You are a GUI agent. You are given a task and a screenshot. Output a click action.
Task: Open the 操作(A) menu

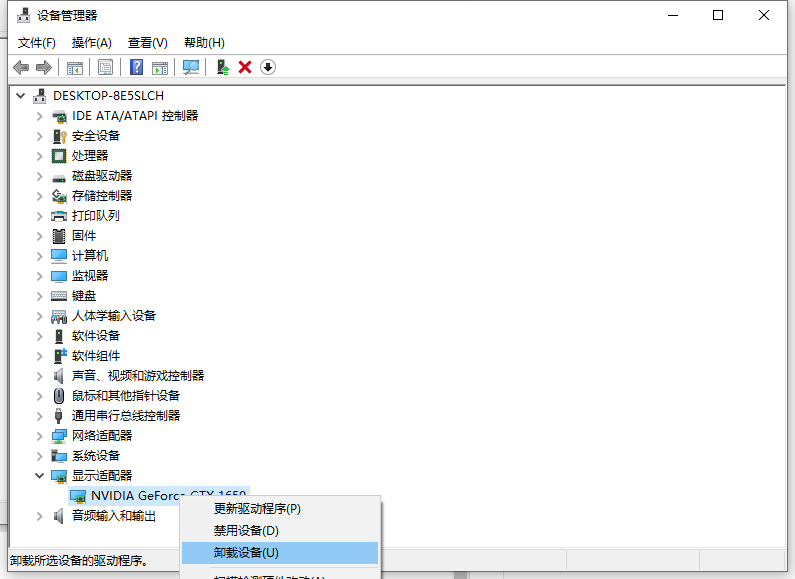(92, 42)
